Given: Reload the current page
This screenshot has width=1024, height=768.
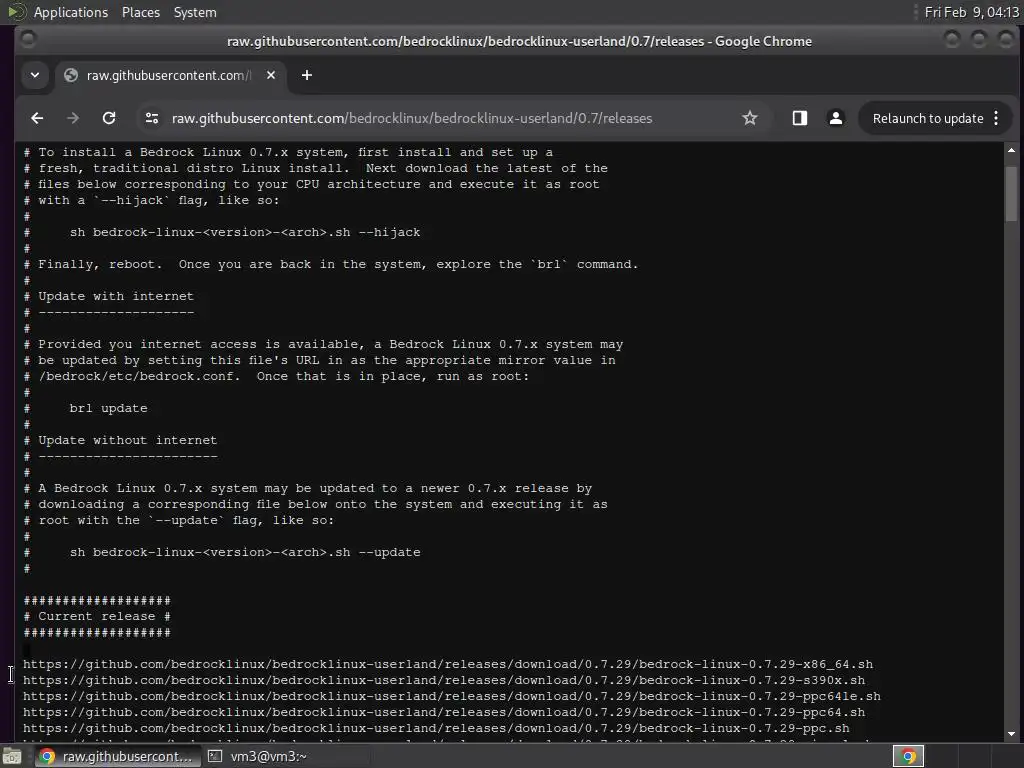Looking at the screenshot, I should [109, 118].
